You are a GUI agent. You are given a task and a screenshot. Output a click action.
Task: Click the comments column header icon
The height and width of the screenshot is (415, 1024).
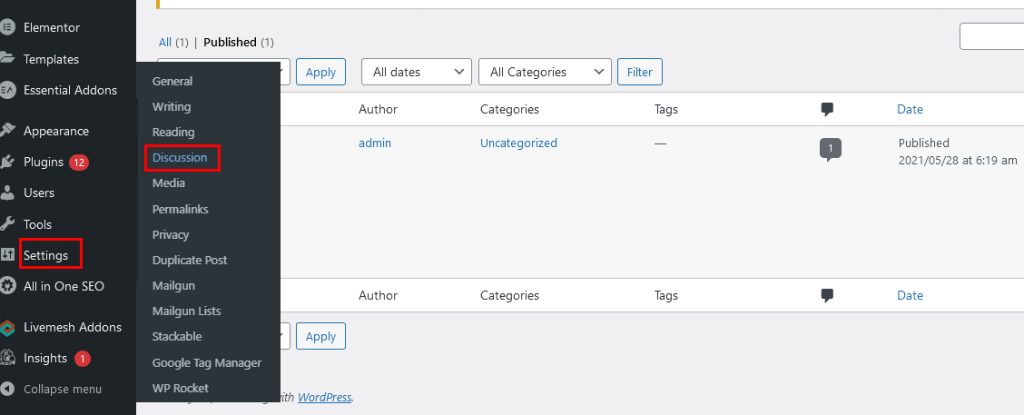(827, 110)
